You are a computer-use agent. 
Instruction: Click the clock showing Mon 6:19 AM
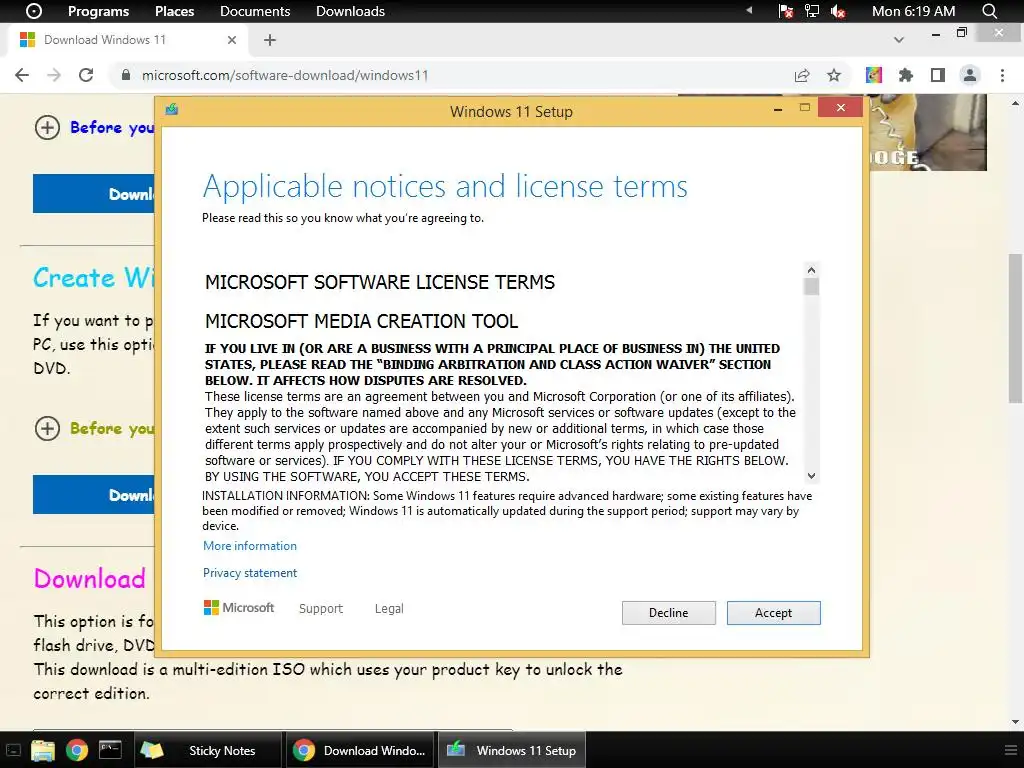913,11
